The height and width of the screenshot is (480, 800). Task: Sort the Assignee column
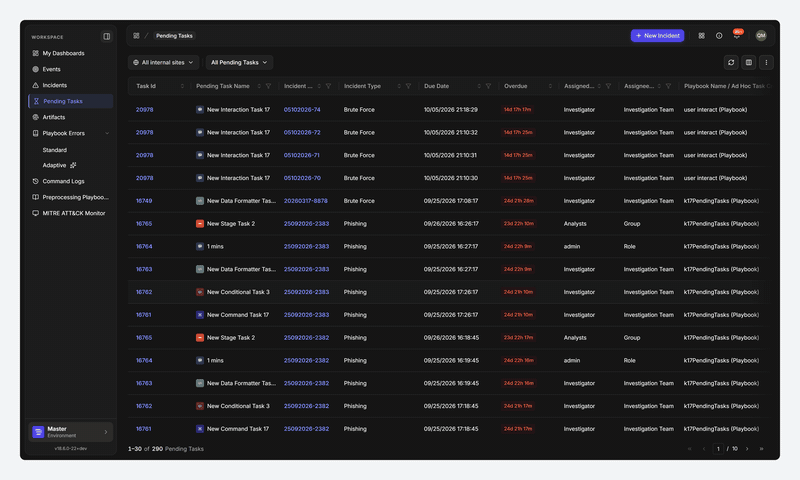pyautogui.click(x=659, y=86)
